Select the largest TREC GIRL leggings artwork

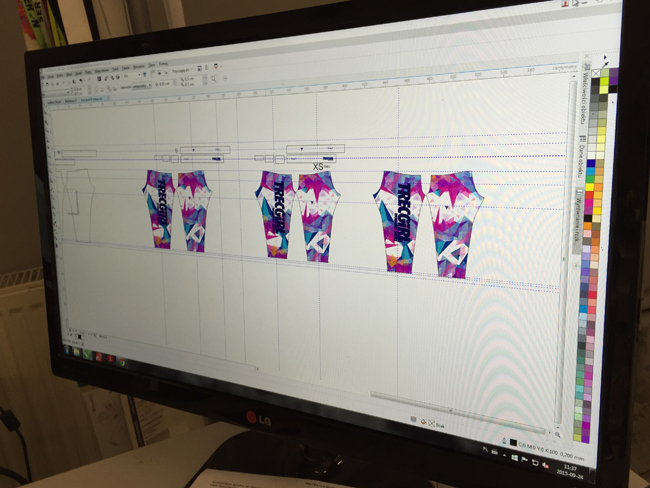pos(428,224)
